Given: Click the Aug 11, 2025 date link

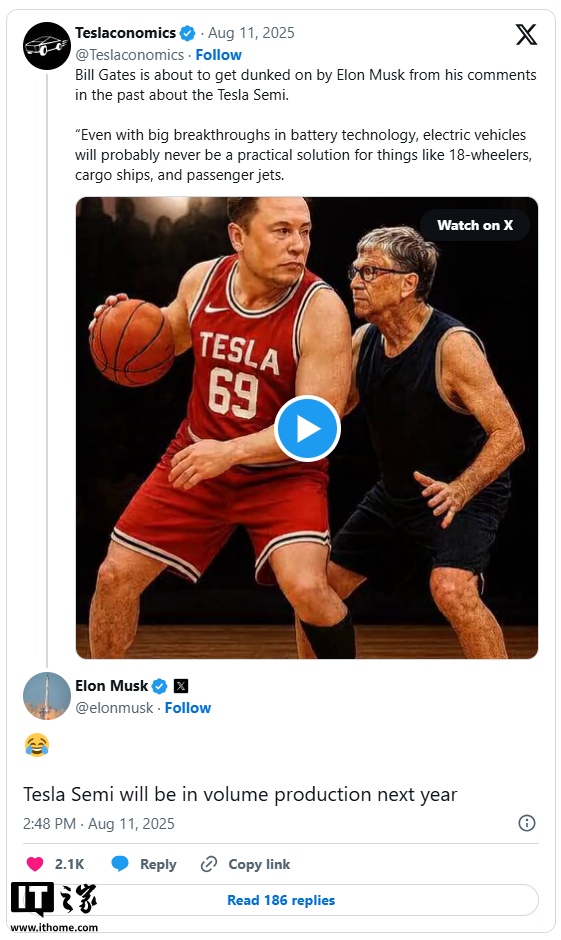Looking at the screenshot, I should click(x=251, y=33).
